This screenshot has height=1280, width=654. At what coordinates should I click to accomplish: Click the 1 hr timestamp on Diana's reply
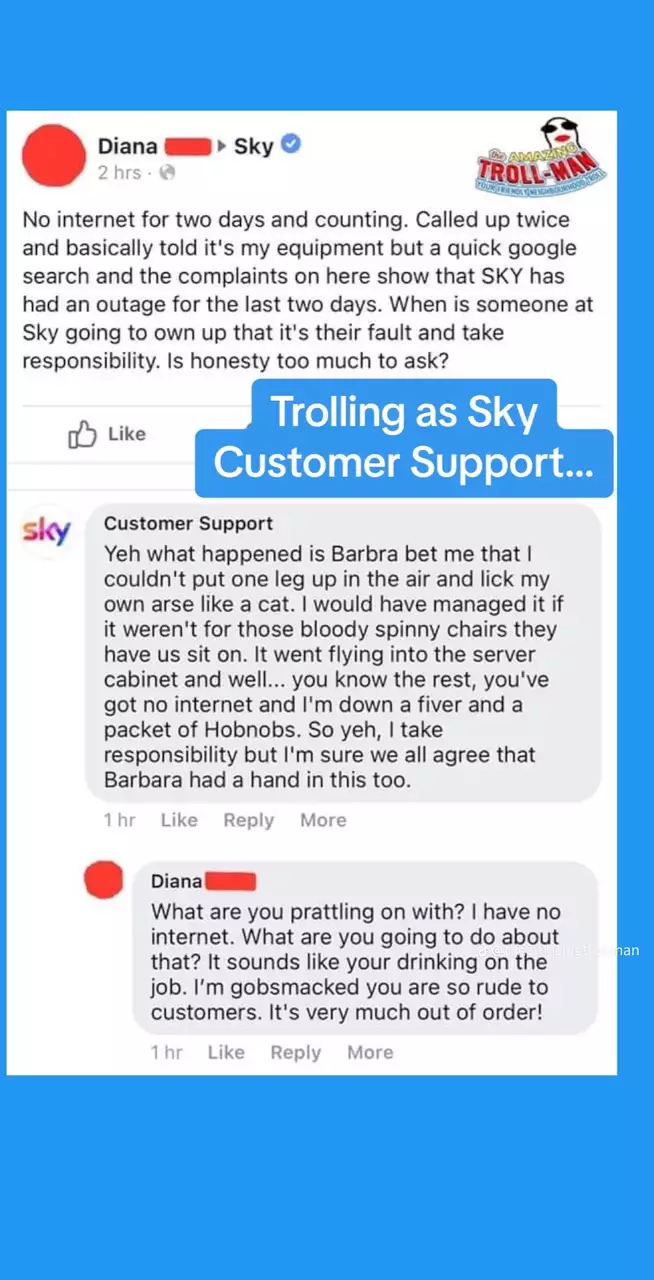coord(166,1052)
